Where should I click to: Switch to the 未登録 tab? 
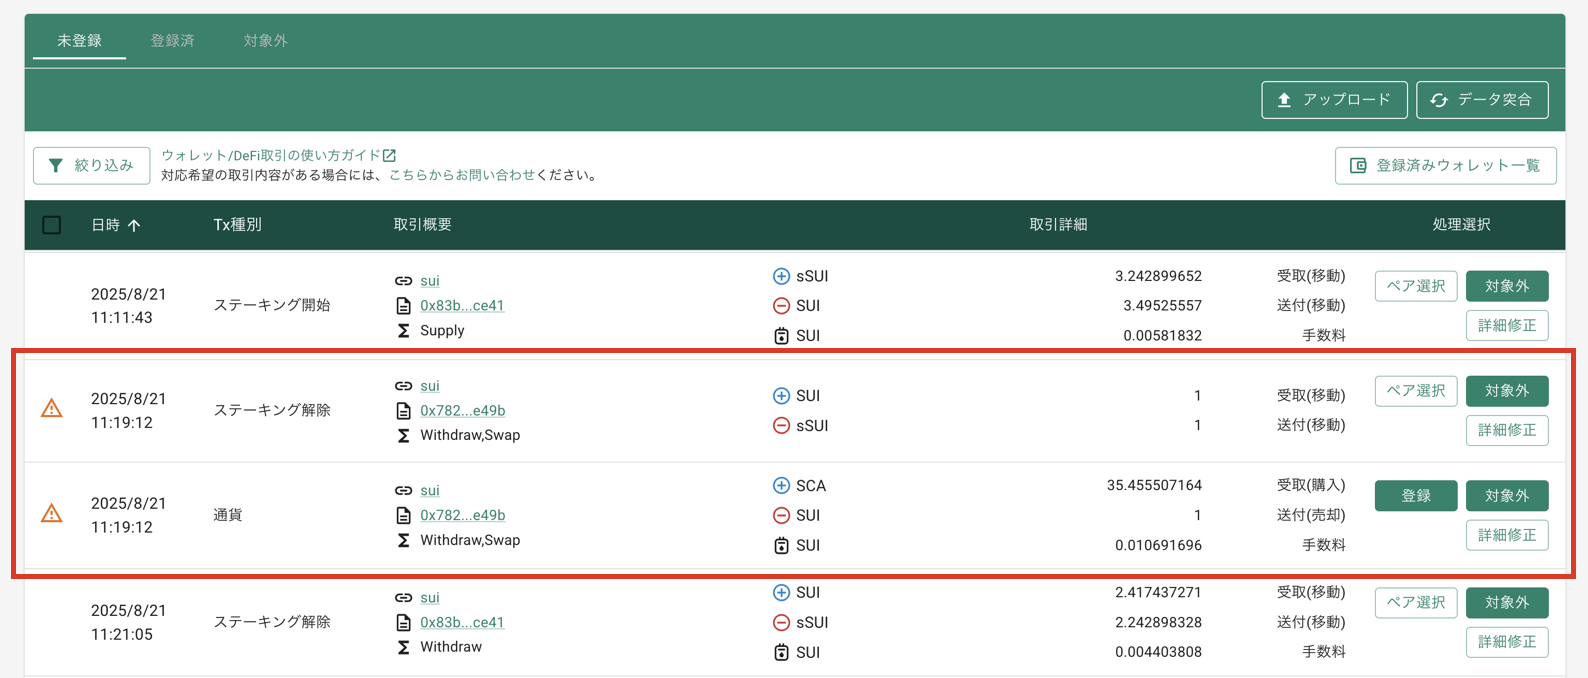pyautogui.click(x=79, y=41)
